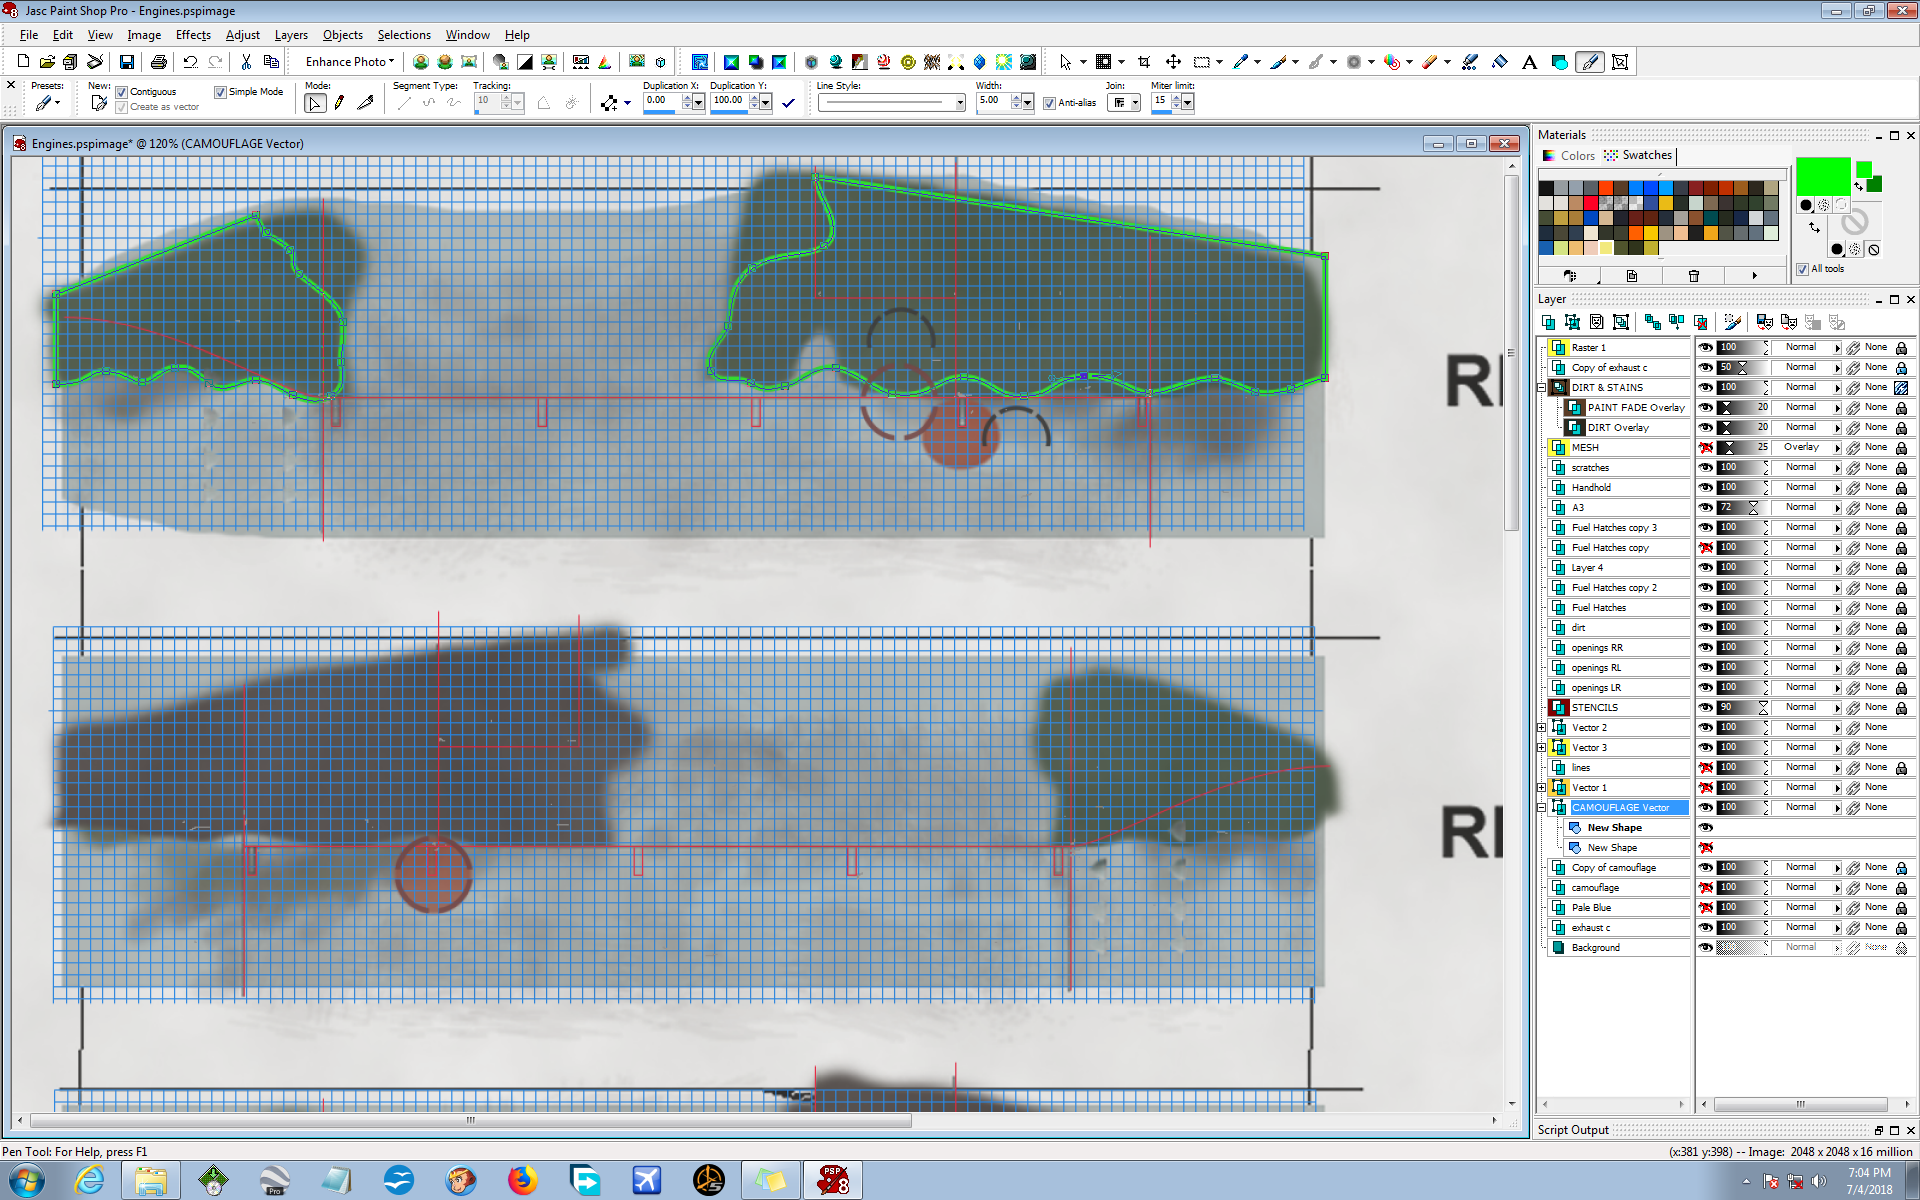Open the Effects menu
The height and width of the screenshot is (1200, 1920).
coord(193,35)
